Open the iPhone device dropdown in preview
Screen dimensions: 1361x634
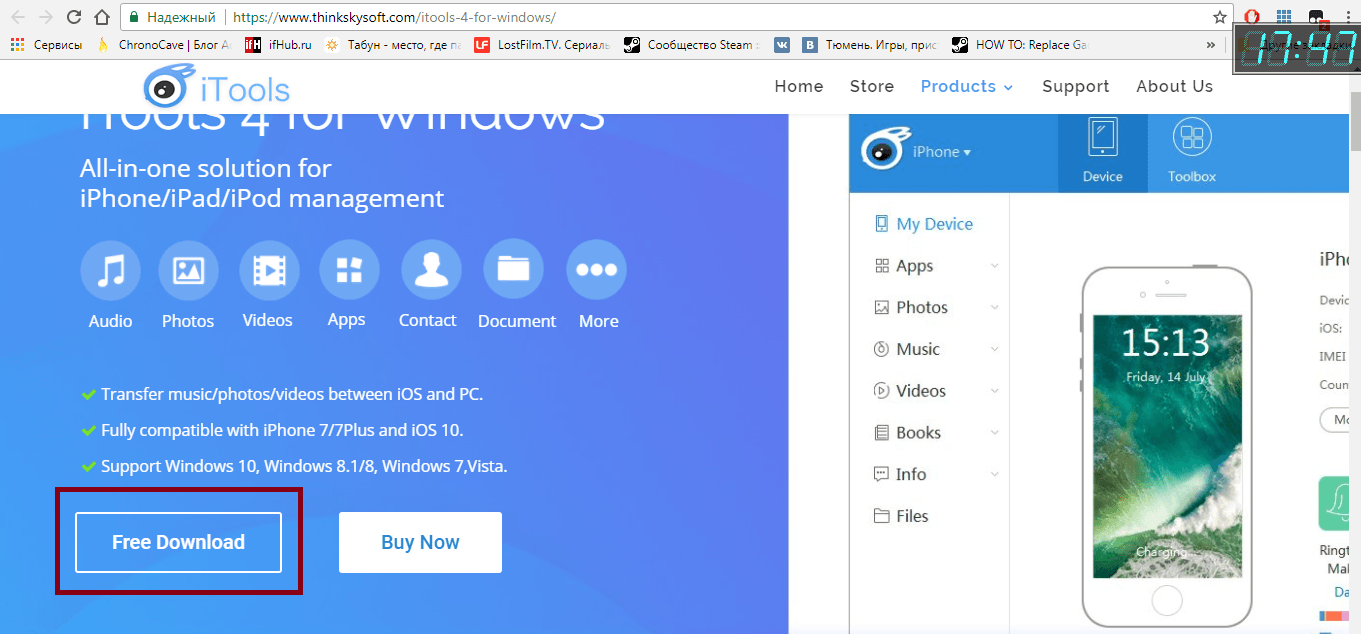click(943, 152)
